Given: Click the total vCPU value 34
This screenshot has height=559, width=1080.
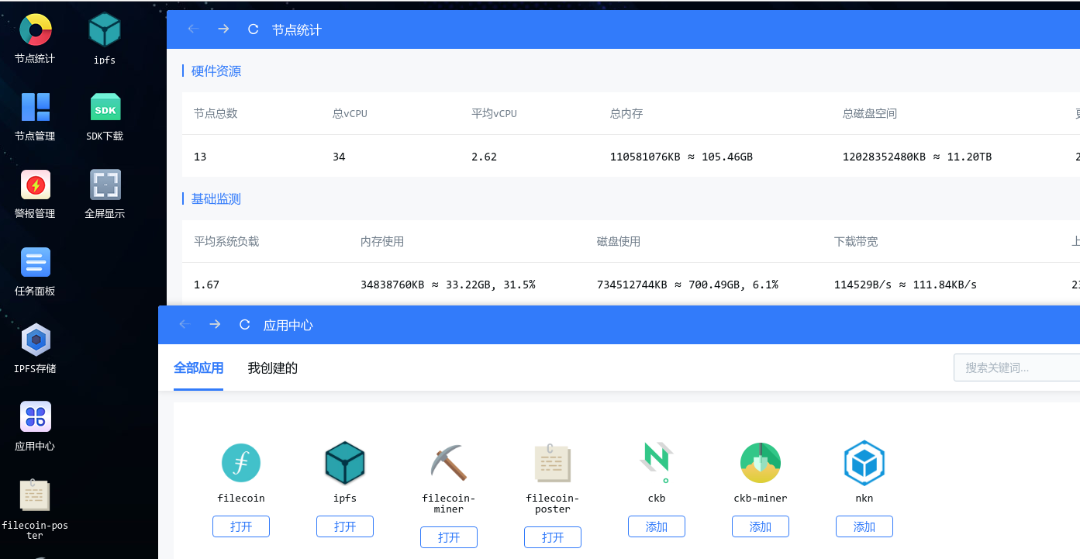Looking at the screenshot, I should (x=339, y=157).
